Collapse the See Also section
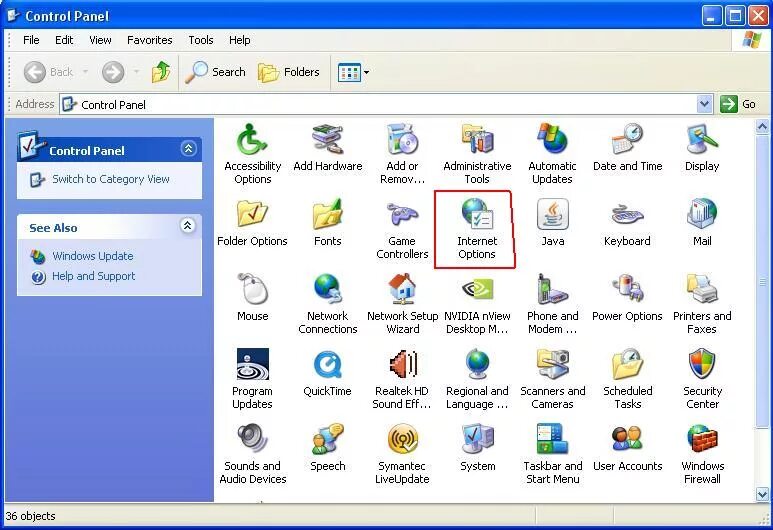Screen dimensions: 773x530 click(x=187, y=226)
